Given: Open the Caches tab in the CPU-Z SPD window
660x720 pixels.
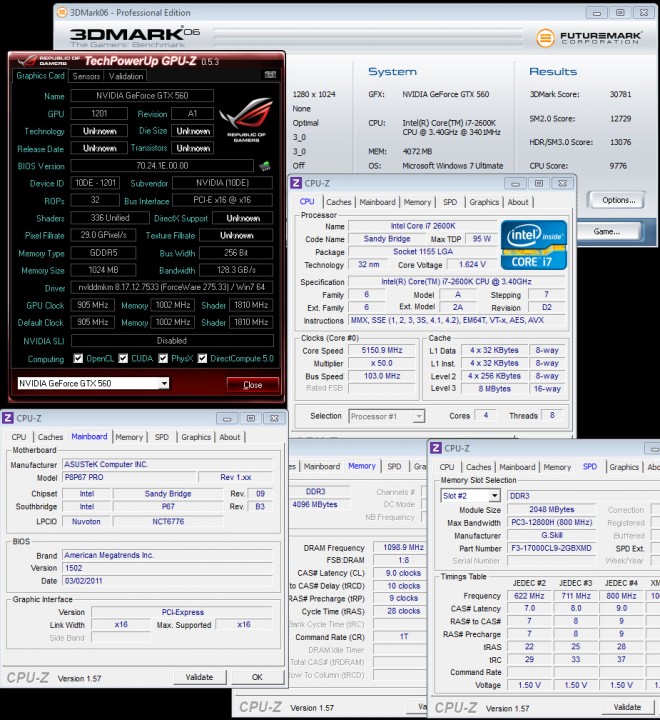Looking at the screenshot, I should click(478, 467).
